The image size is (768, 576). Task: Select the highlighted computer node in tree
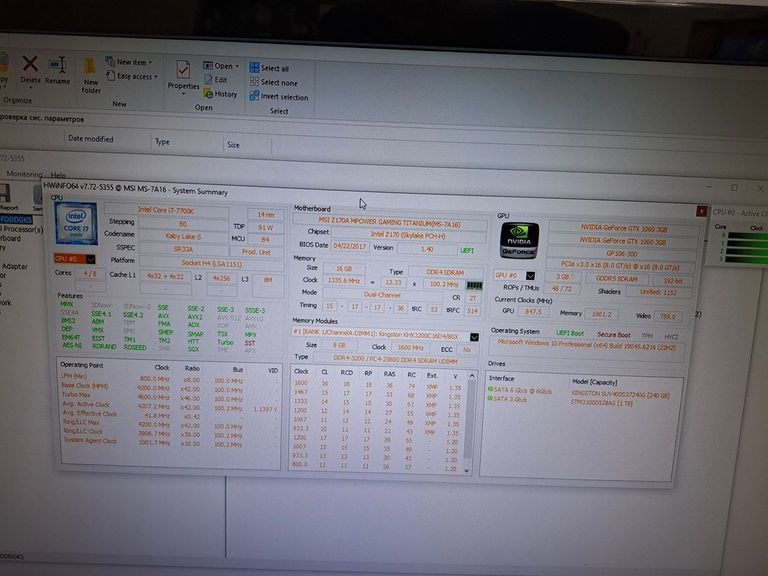coord(16,219)
